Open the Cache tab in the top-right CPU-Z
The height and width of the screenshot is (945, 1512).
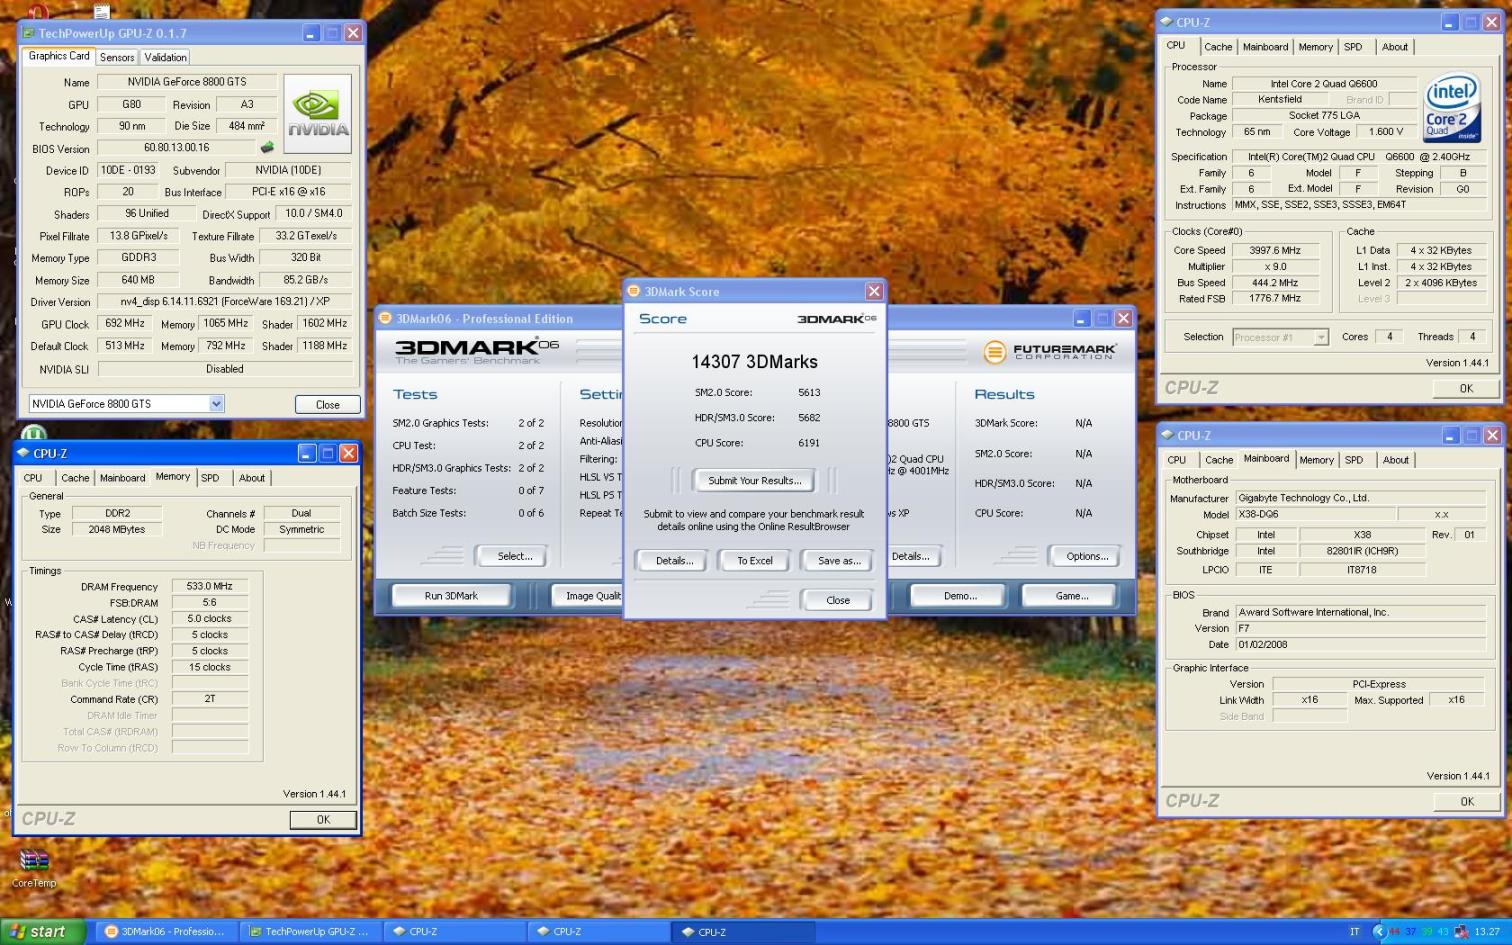[x=1218, y=47]
